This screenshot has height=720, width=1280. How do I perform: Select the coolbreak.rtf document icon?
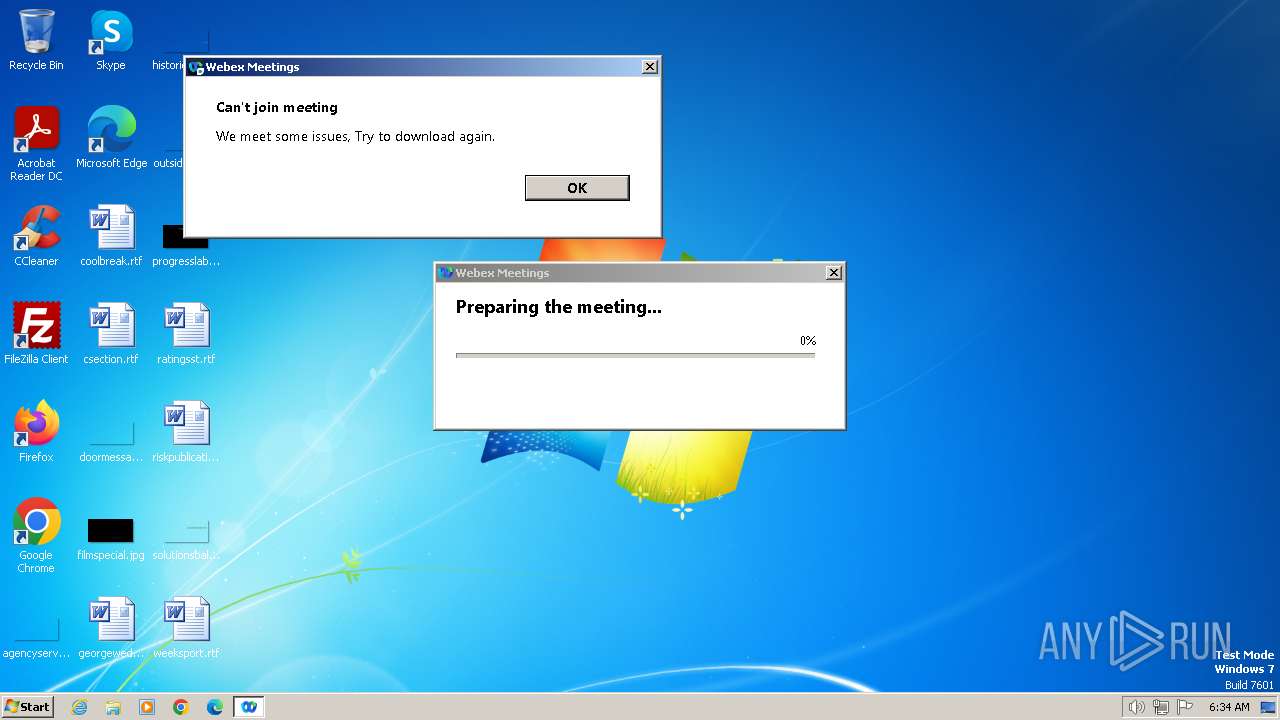pos(111,236)
